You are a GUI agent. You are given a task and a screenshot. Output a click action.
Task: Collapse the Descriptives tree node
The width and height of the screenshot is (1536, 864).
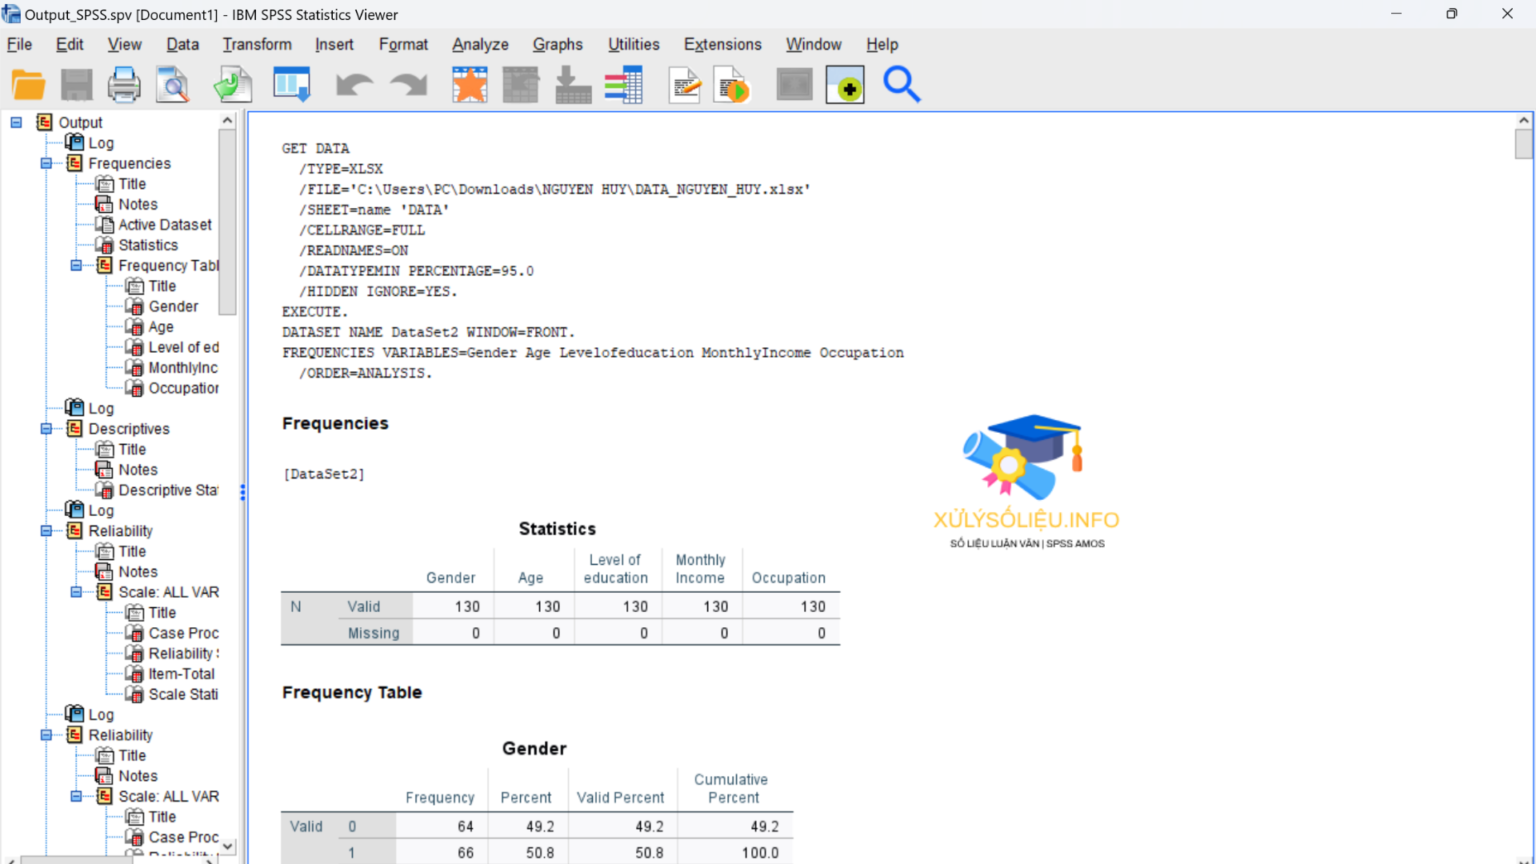coord(46,428)
